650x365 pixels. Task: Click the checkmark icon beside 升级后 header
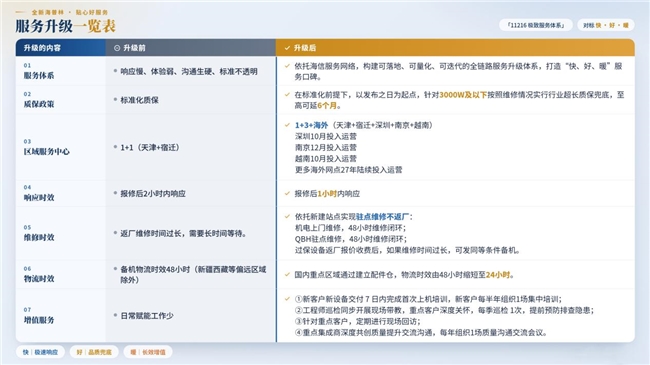pos(287,48)
